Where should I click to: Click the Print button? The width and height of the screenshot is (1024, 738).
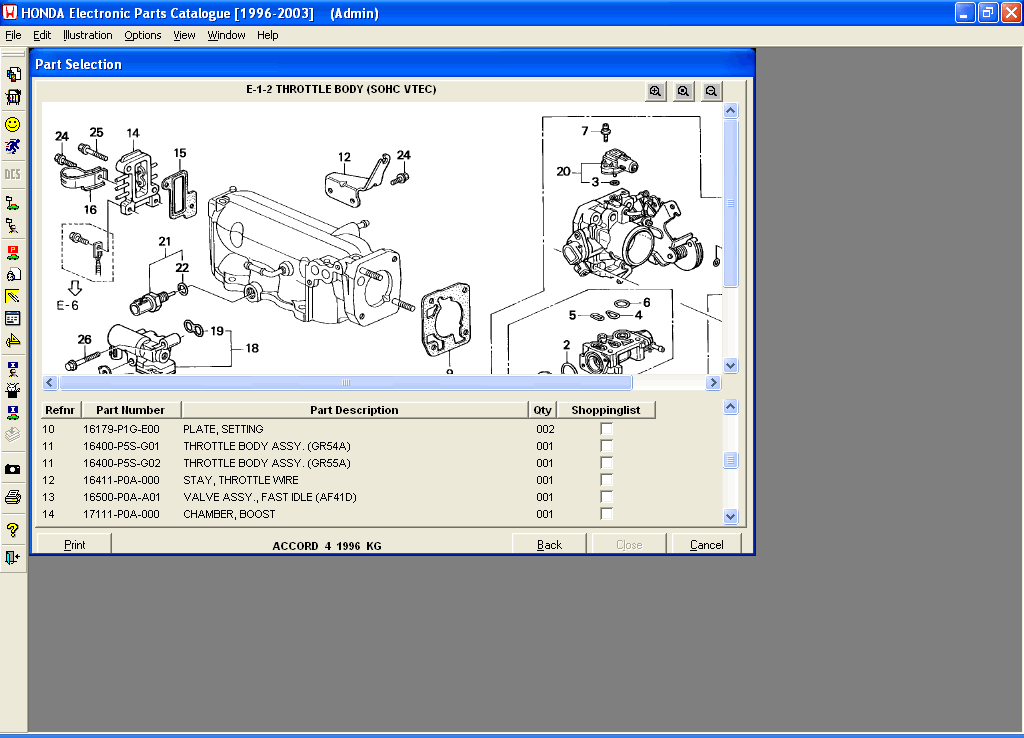[74, 544]
